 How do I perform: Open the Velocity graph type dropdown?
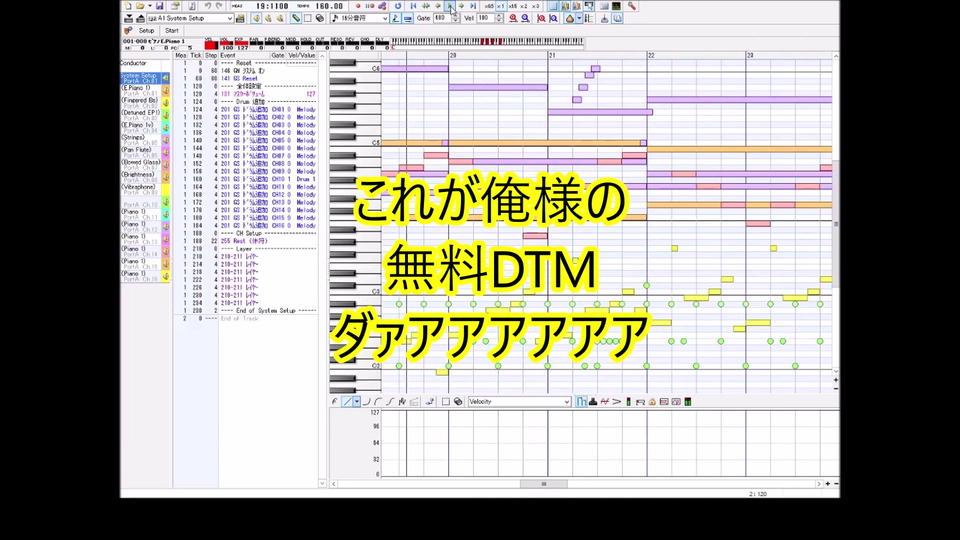tap(519, 402)
